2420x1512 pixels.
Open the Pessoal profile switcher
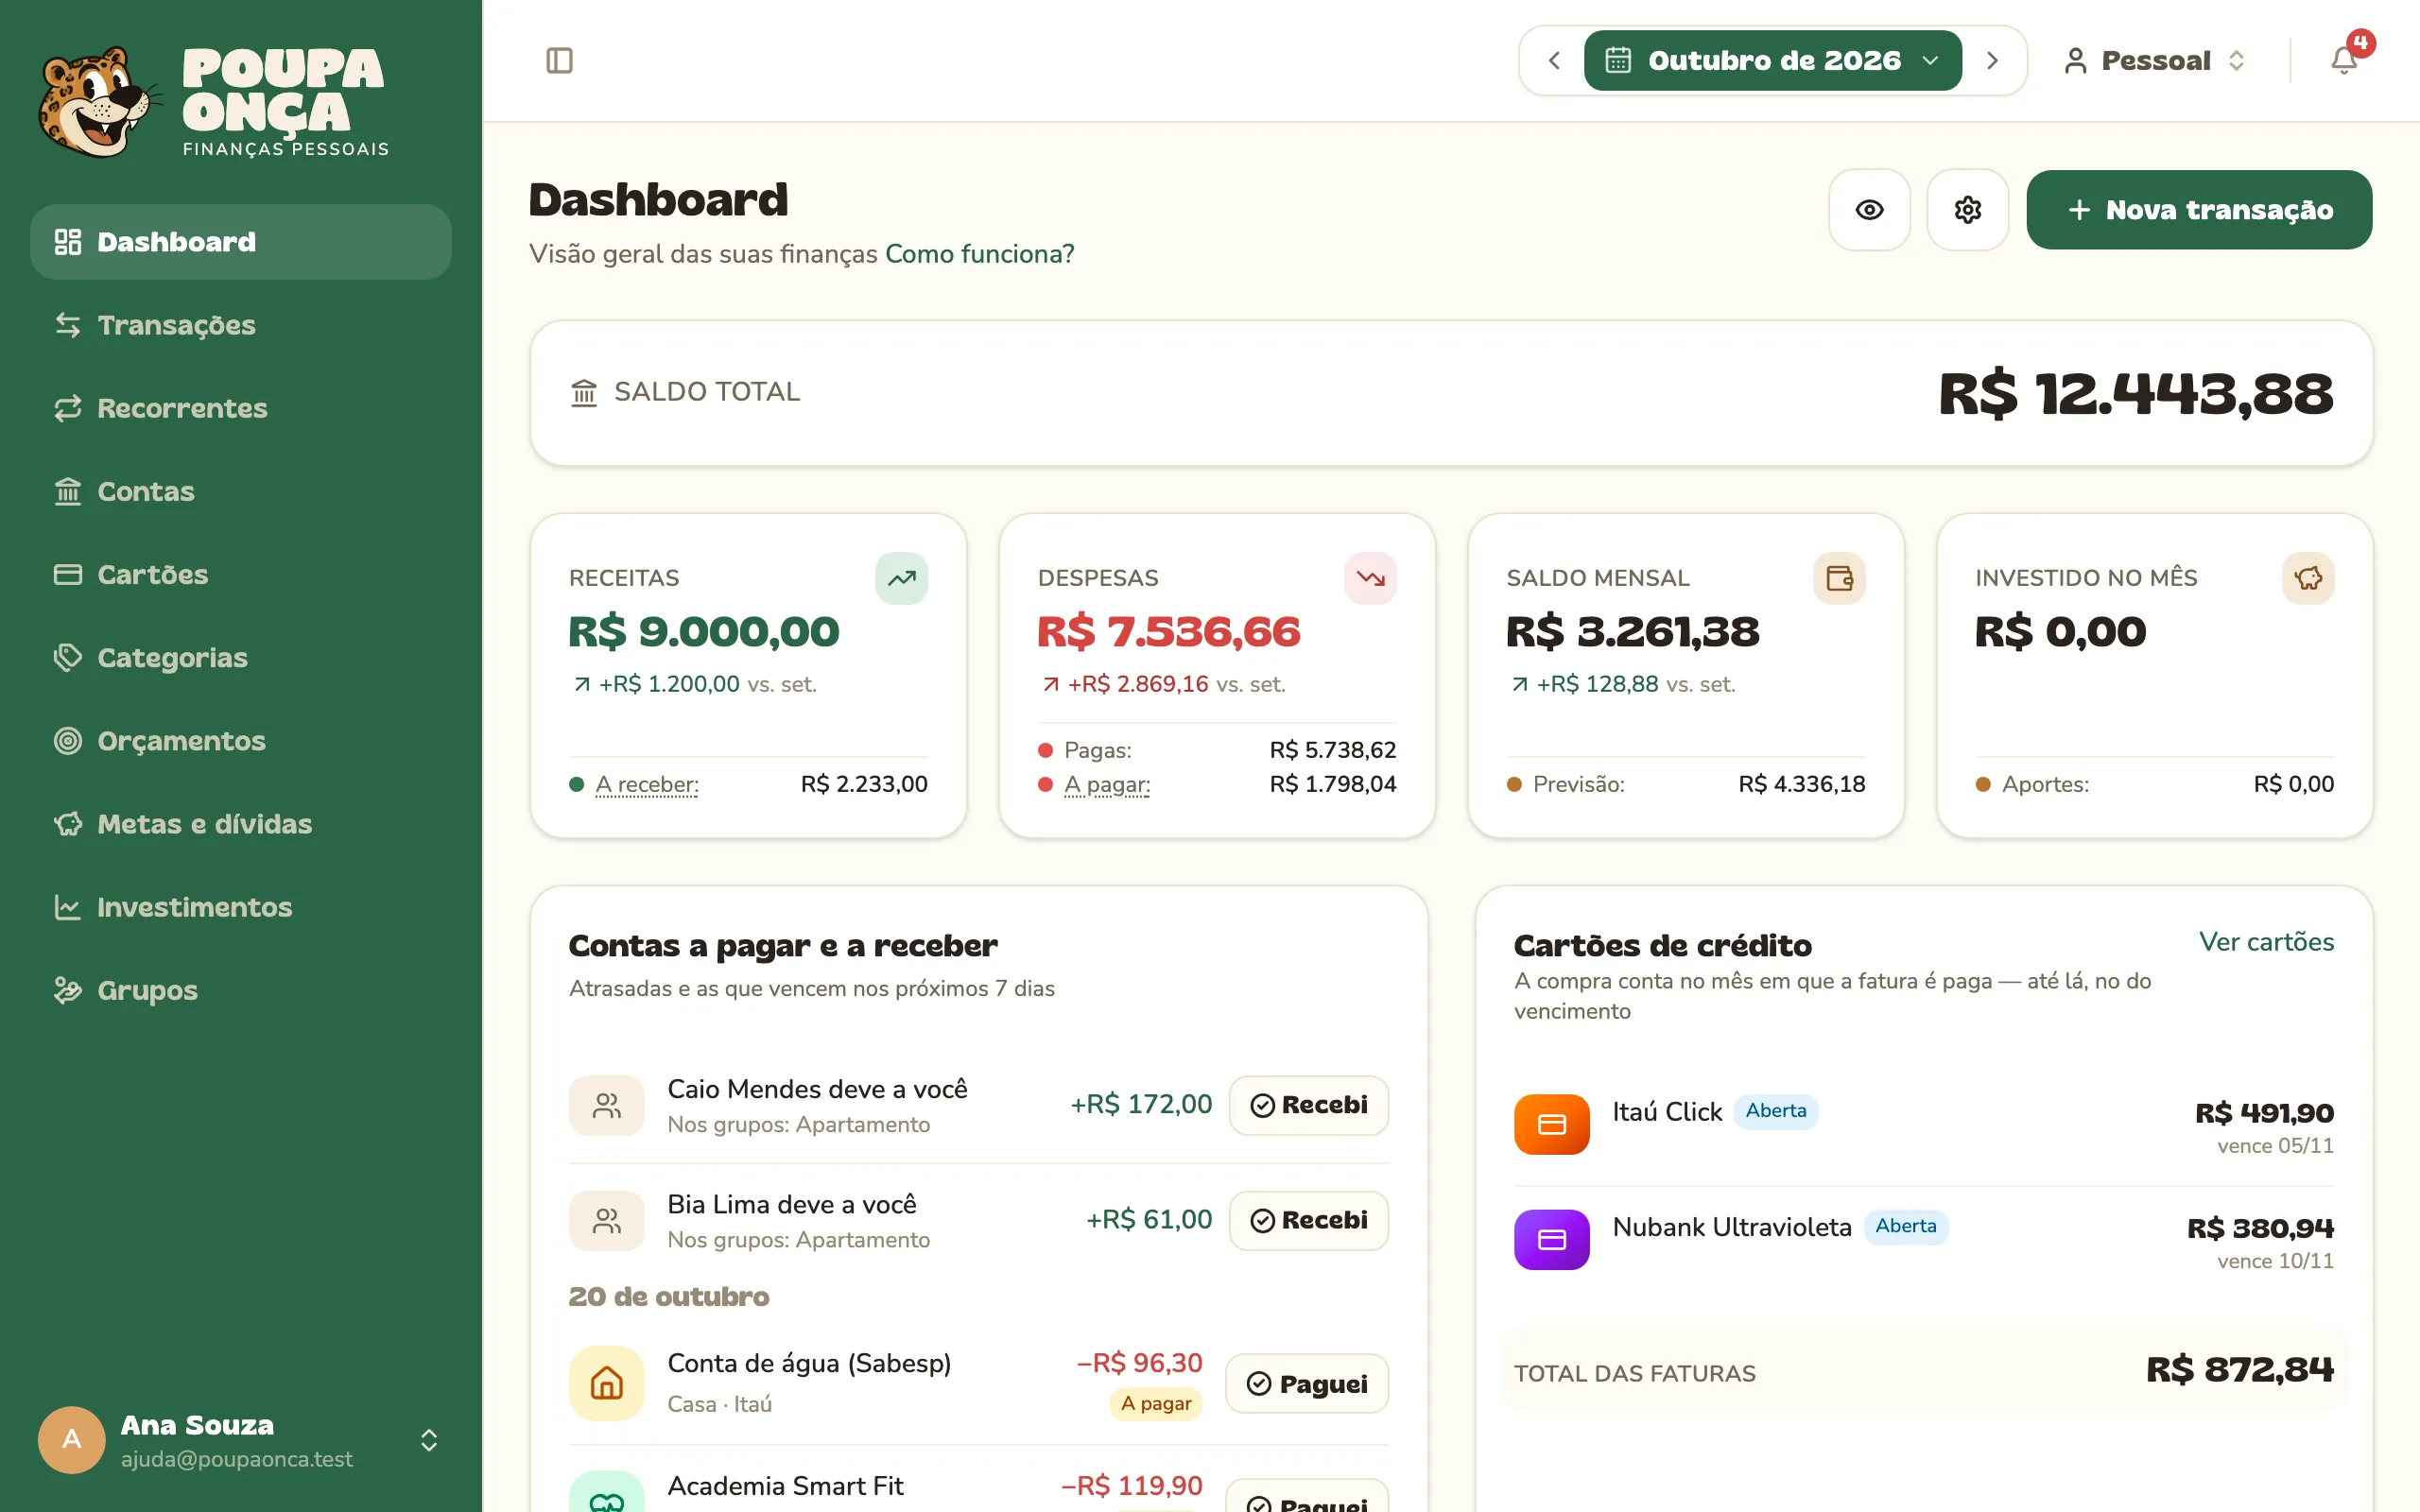2155,61
